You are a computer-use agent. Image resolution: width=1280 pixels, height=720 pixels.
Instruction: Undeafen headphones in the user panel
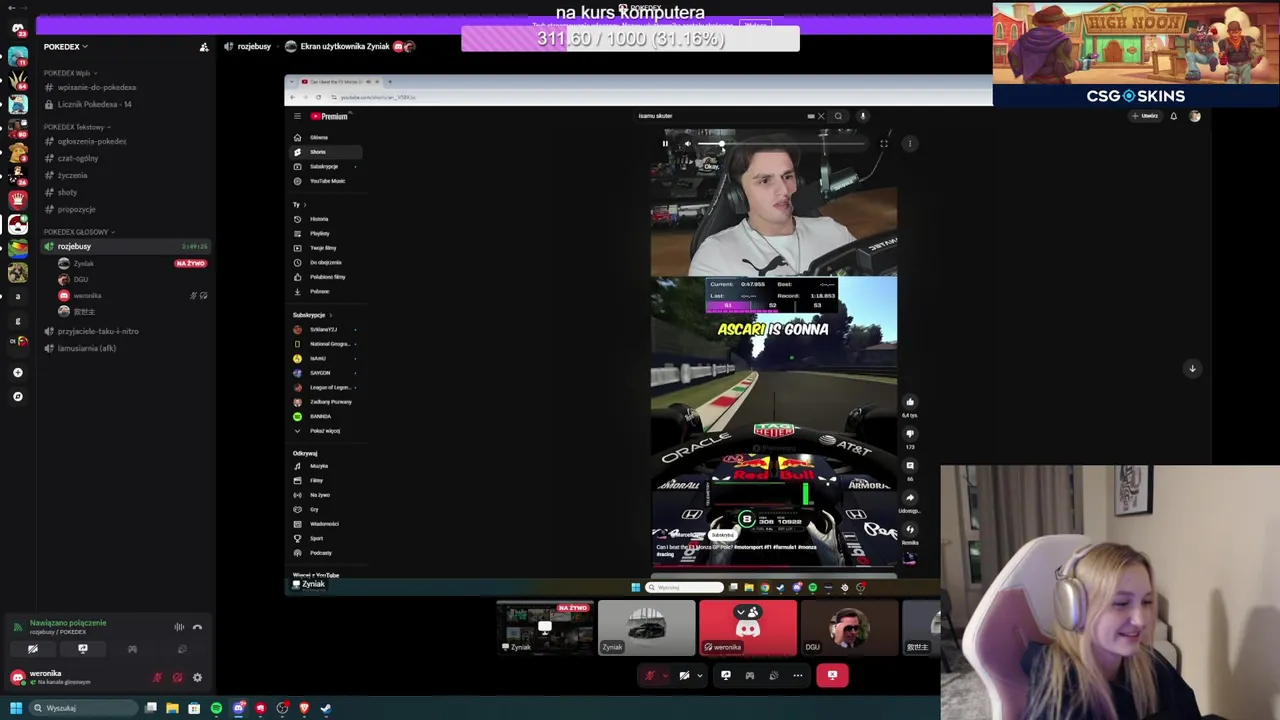[x=177, y=677]
